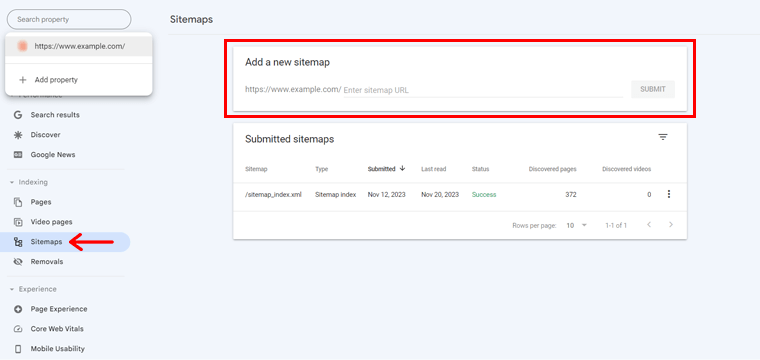
Task: Select the https://www.example.com/ property
Action: click(x=79, y=47)
